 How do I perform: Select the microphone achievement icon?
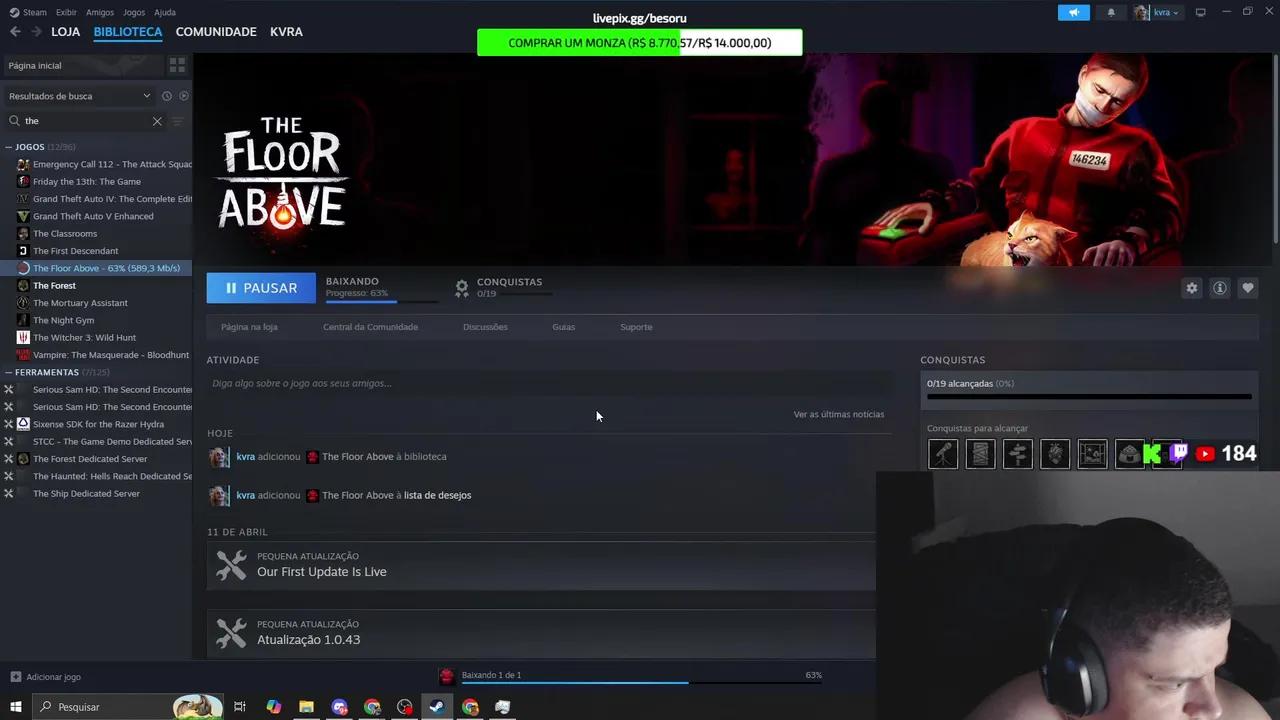(x=943, y=454)
